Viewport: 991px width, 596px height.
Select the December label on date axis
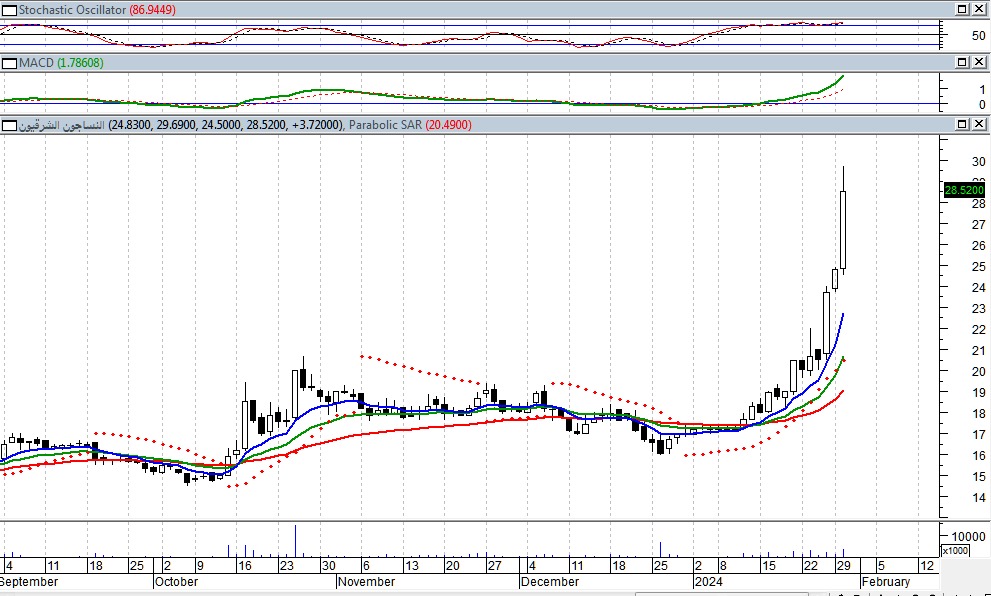coord(549,582)
